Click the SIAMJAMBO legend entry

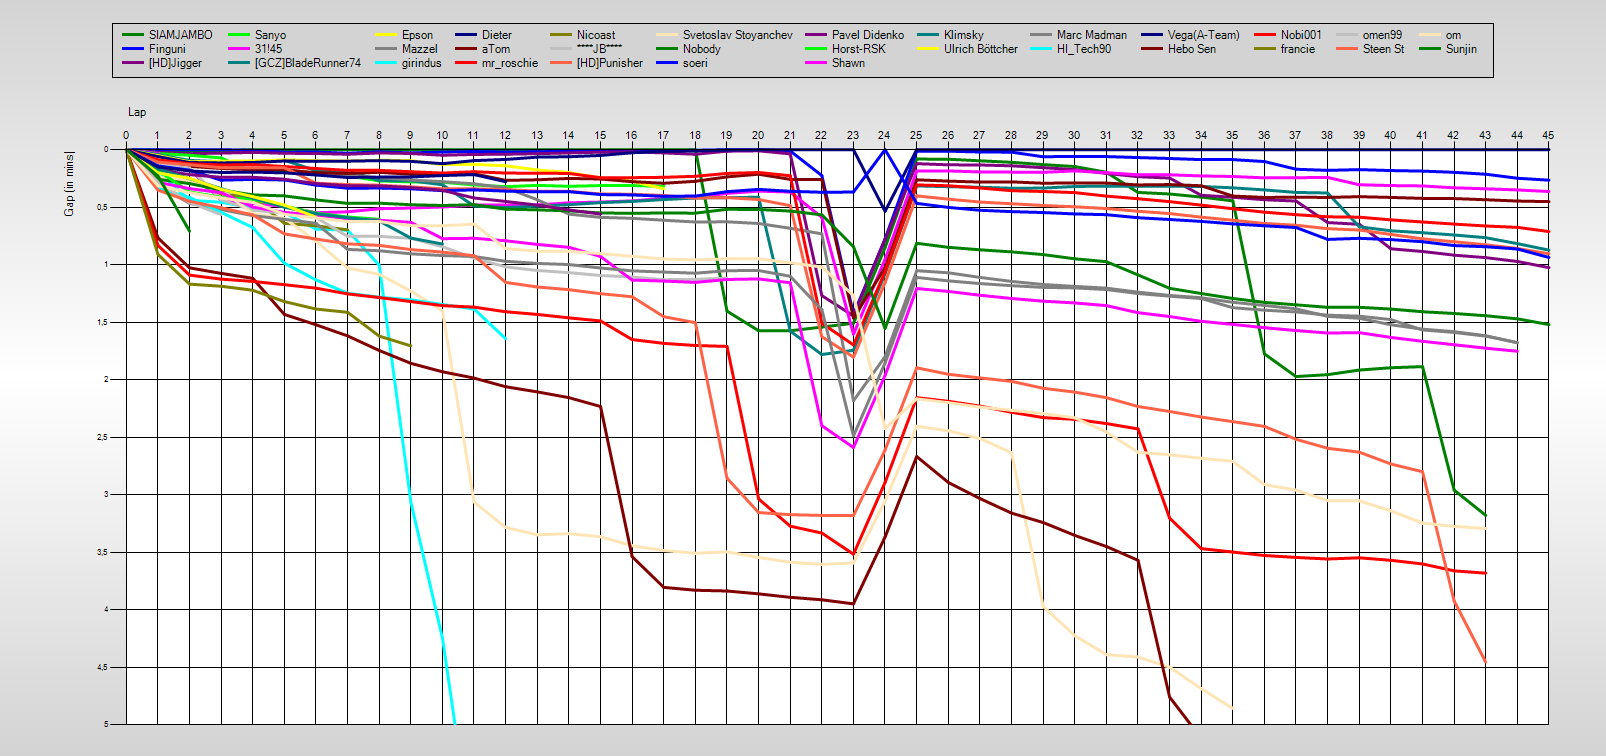coord(180,35)
